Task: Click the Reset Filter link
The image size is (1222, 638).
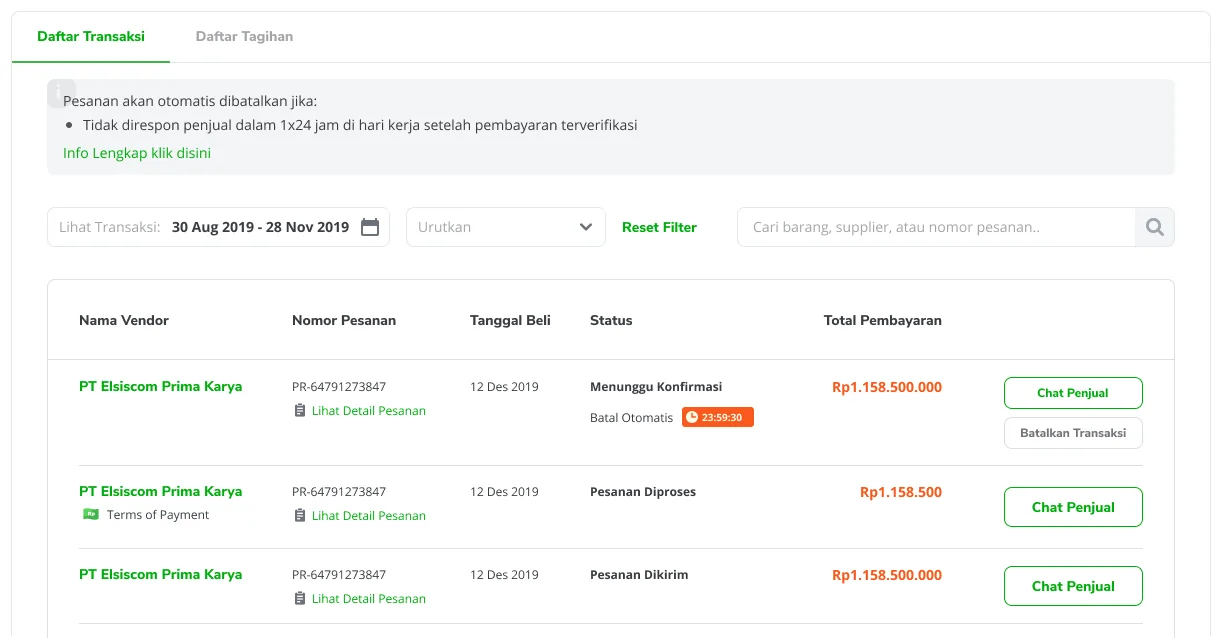Action: point(659,227)
